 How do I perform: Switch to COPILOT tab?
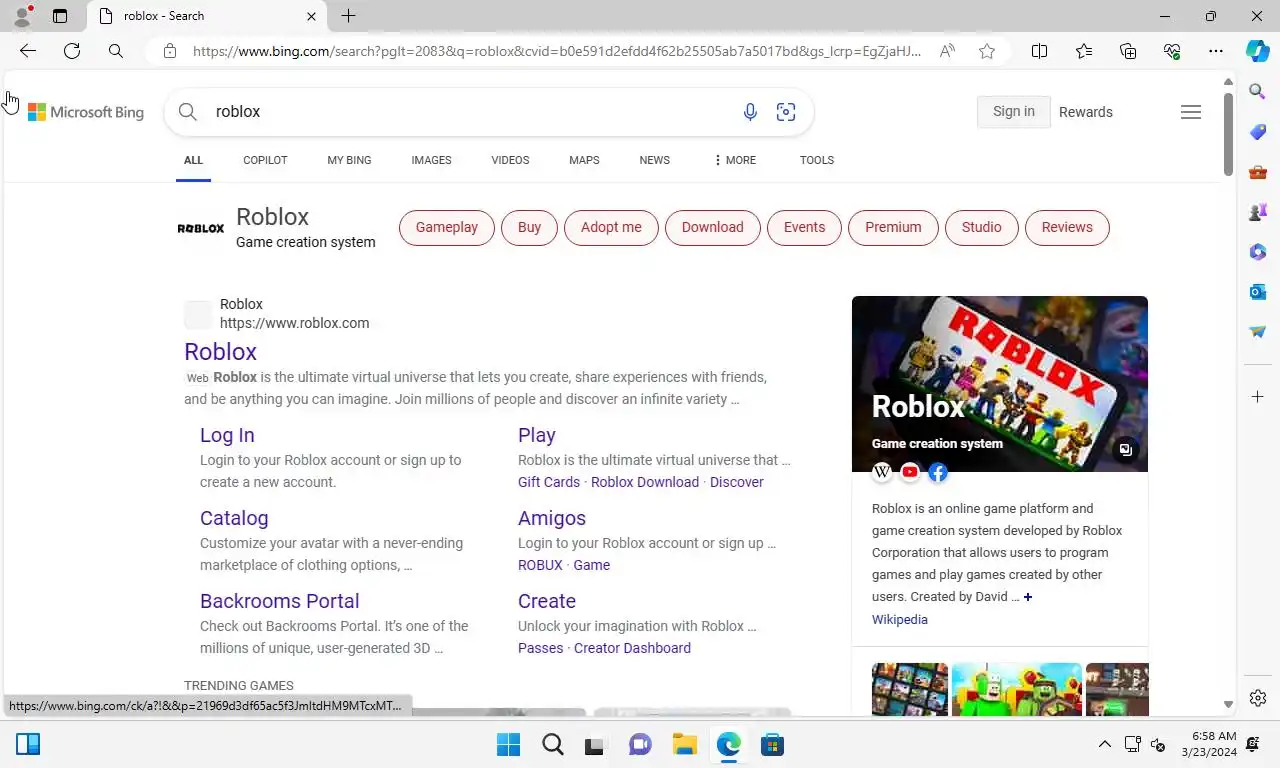265,160
